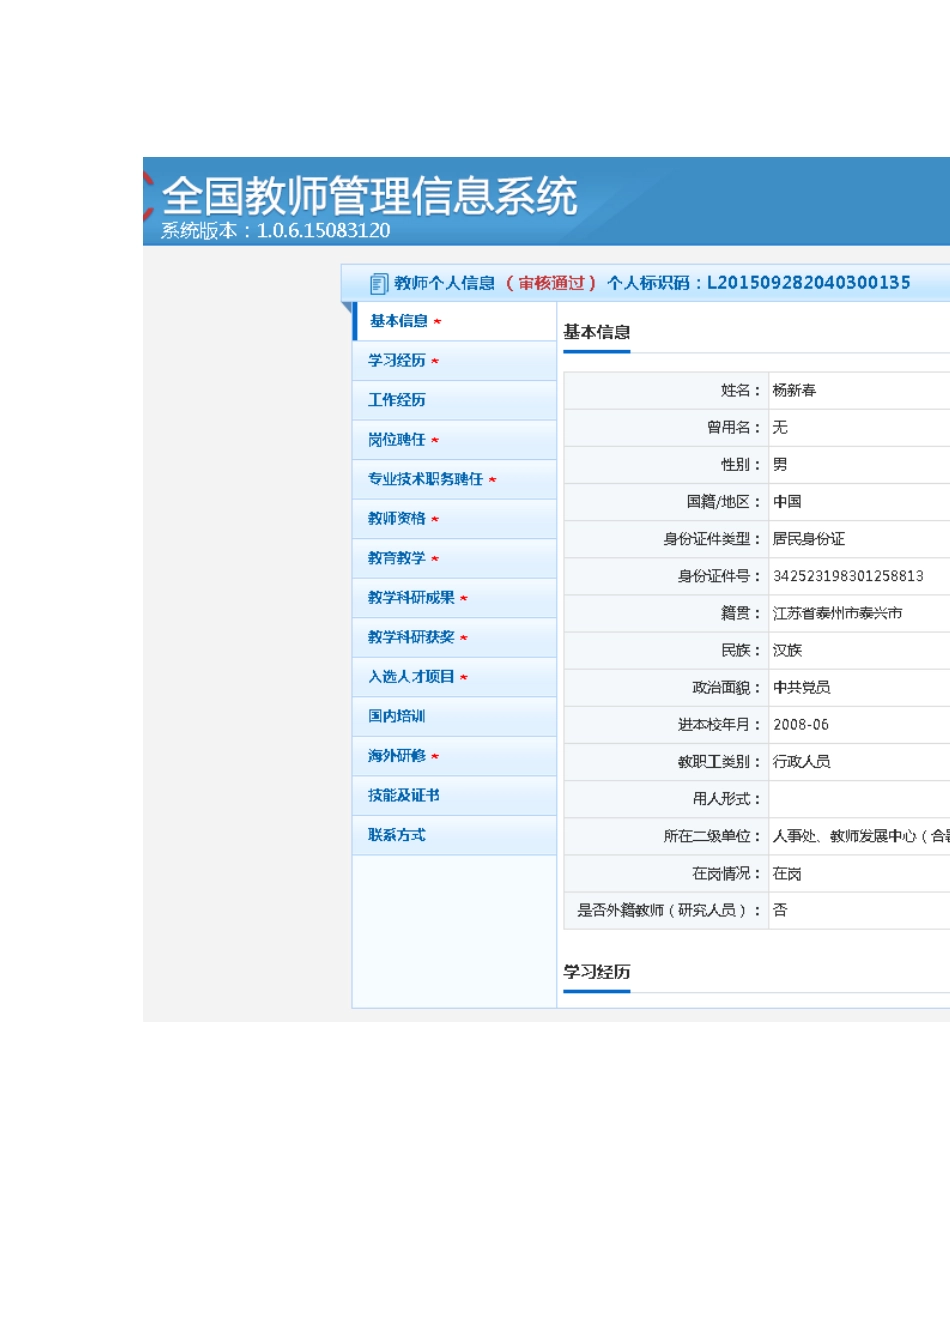Screen dimensions: 950x1344
Task: Open the 岗位聘任 section
Action: pyautogui.click(x=397, y=440)
